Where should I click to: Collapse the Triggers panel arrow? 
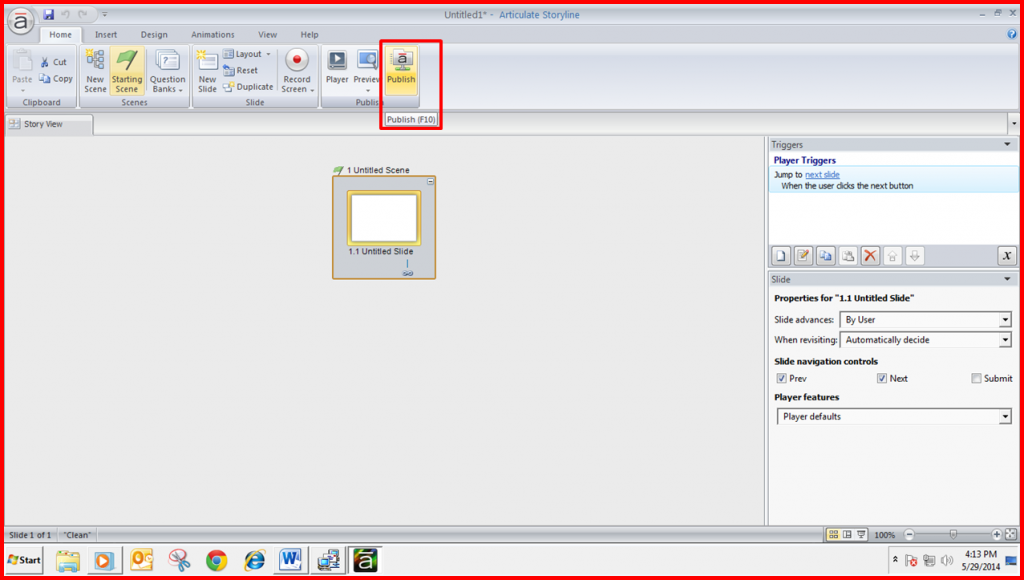[x=1007, y=144]
